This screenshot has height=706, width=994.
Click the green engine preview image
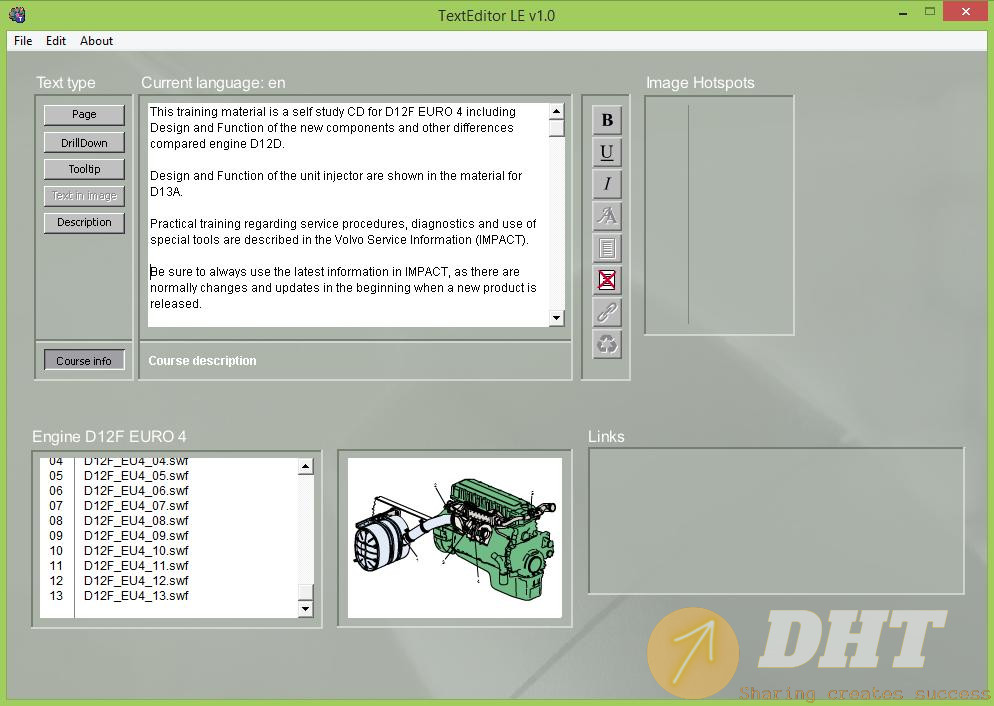tap(455, 538)
